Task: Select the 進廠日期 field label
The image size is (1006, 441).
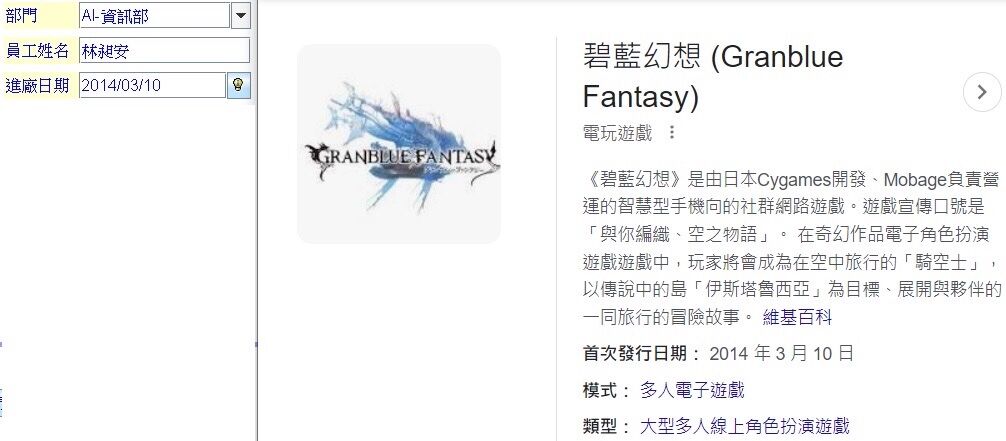Action: click(x=37, y=85)
